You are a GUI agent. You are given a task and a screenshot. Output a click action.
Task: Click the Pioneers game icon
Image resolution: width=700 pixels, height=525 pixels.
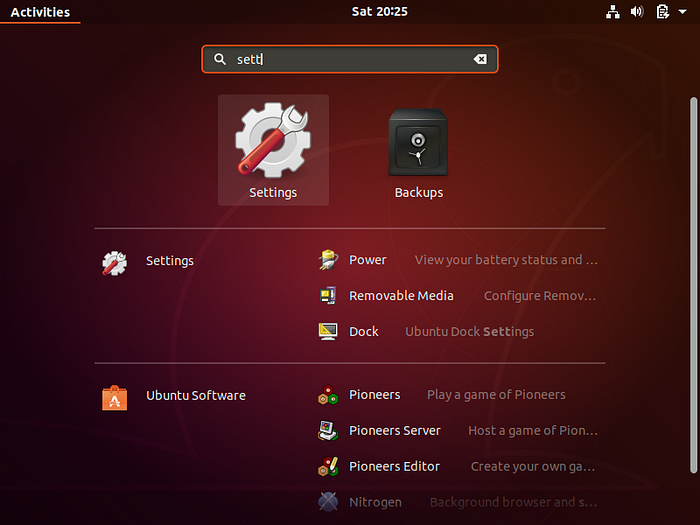pos(328,395)
